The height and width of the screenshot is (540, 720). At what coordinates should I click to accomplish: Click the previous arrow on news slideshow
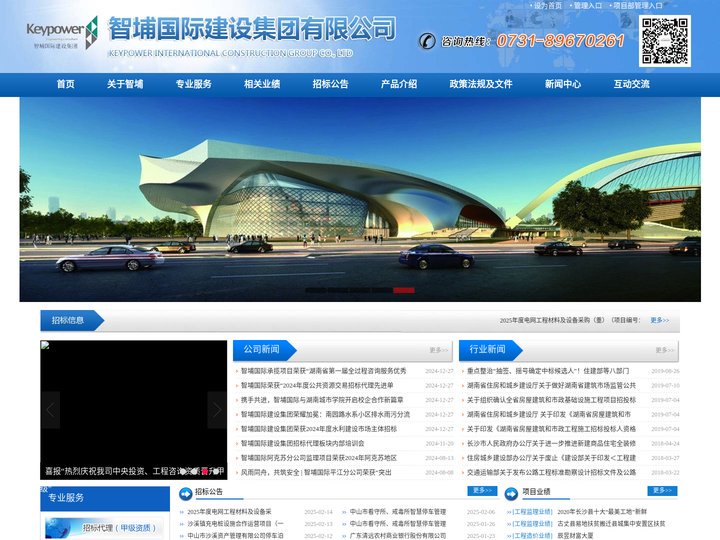[51, 410]
